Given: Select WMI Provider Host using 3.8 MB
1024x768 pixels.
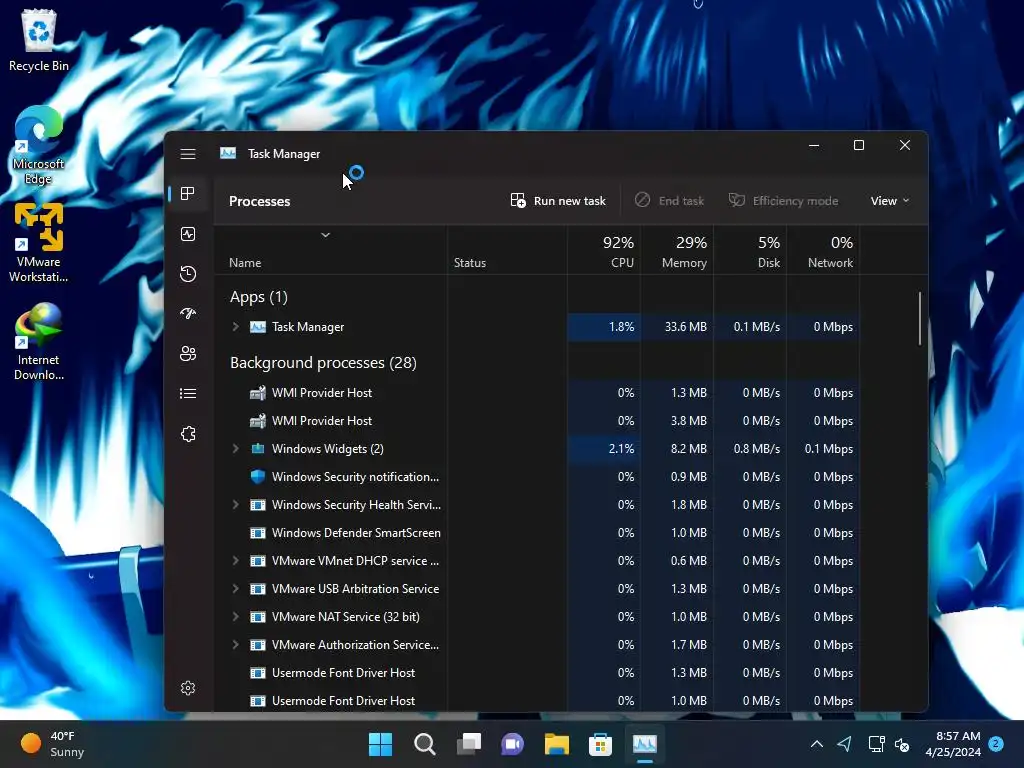Looking at the screenshot, I should click(x=537, y=421).
